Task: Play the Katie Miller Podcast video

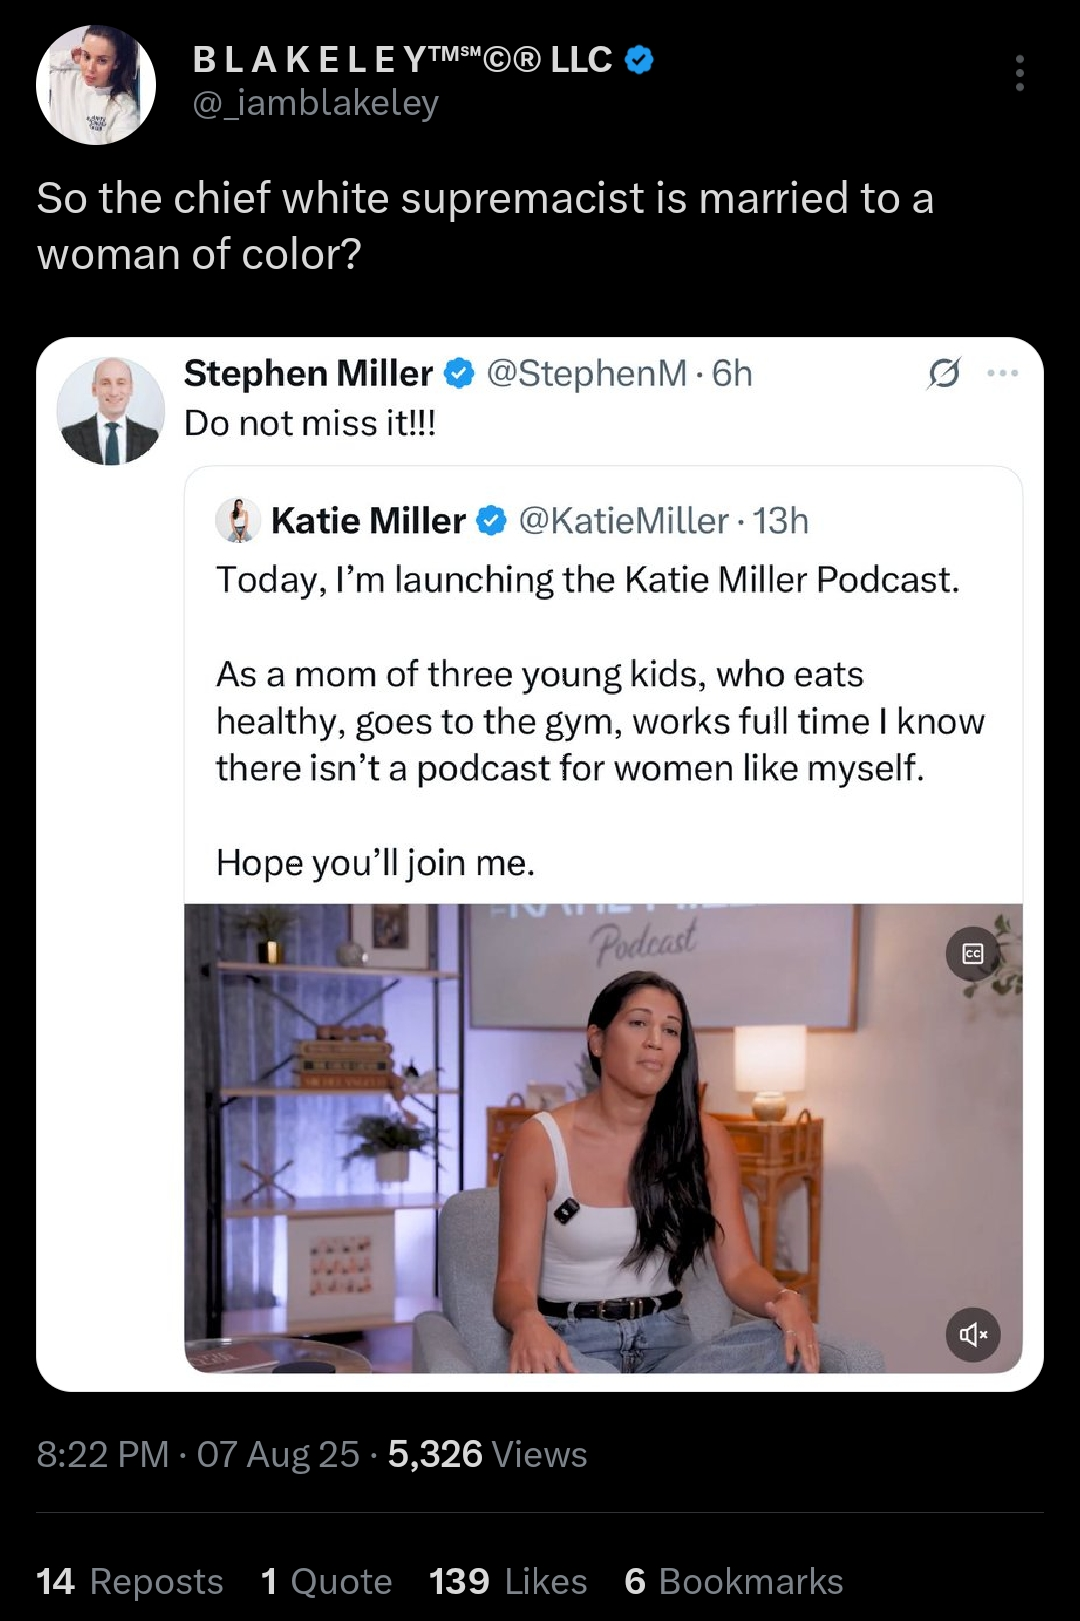Action: [603, 1138]
